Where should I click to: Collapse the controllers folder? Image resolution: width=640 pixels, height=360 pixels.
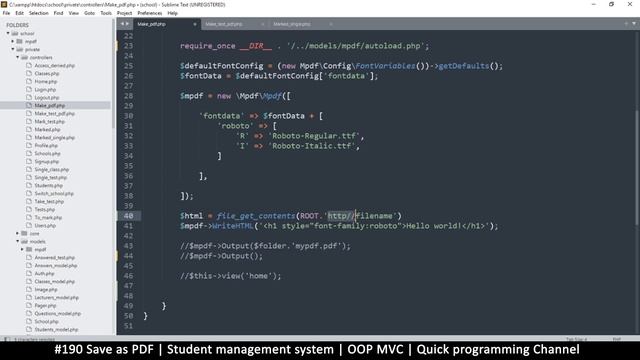pyautogui.click(x=18, y=58)
